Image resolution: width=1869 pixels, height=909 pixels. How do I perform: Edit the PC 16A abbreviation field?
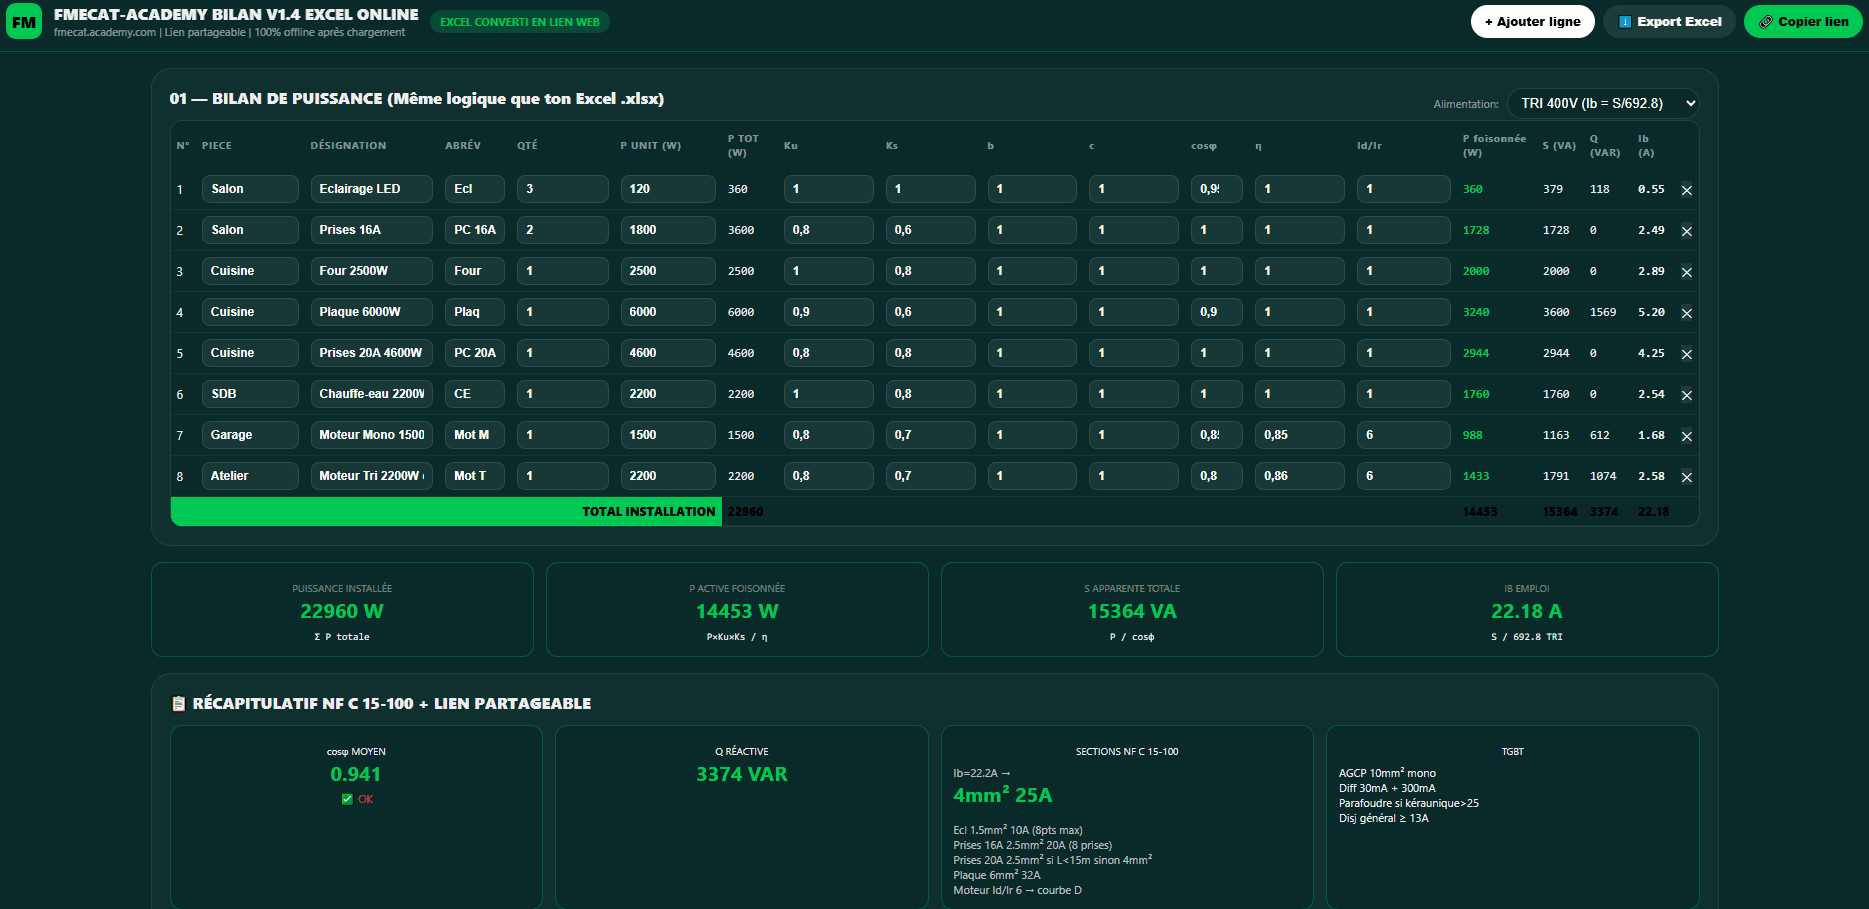pyautogui.click(x=475, y=230)
